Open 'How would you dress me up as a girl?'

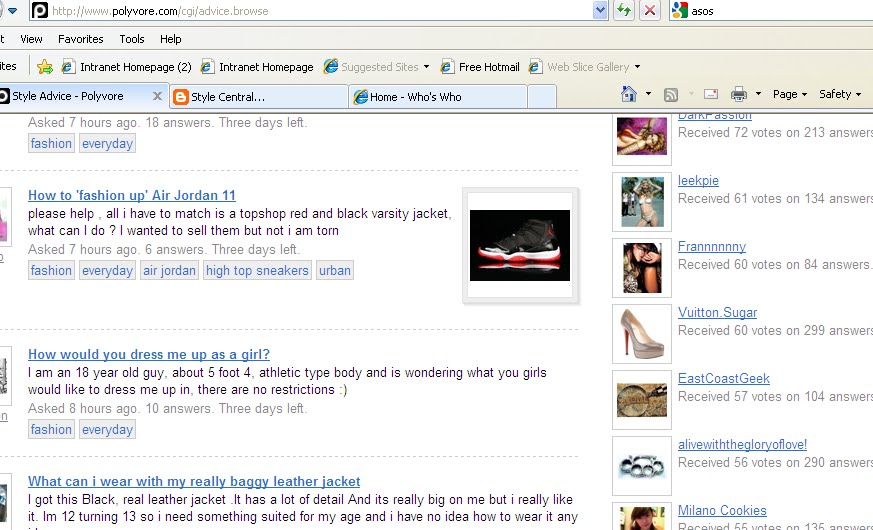coord(149,355)
